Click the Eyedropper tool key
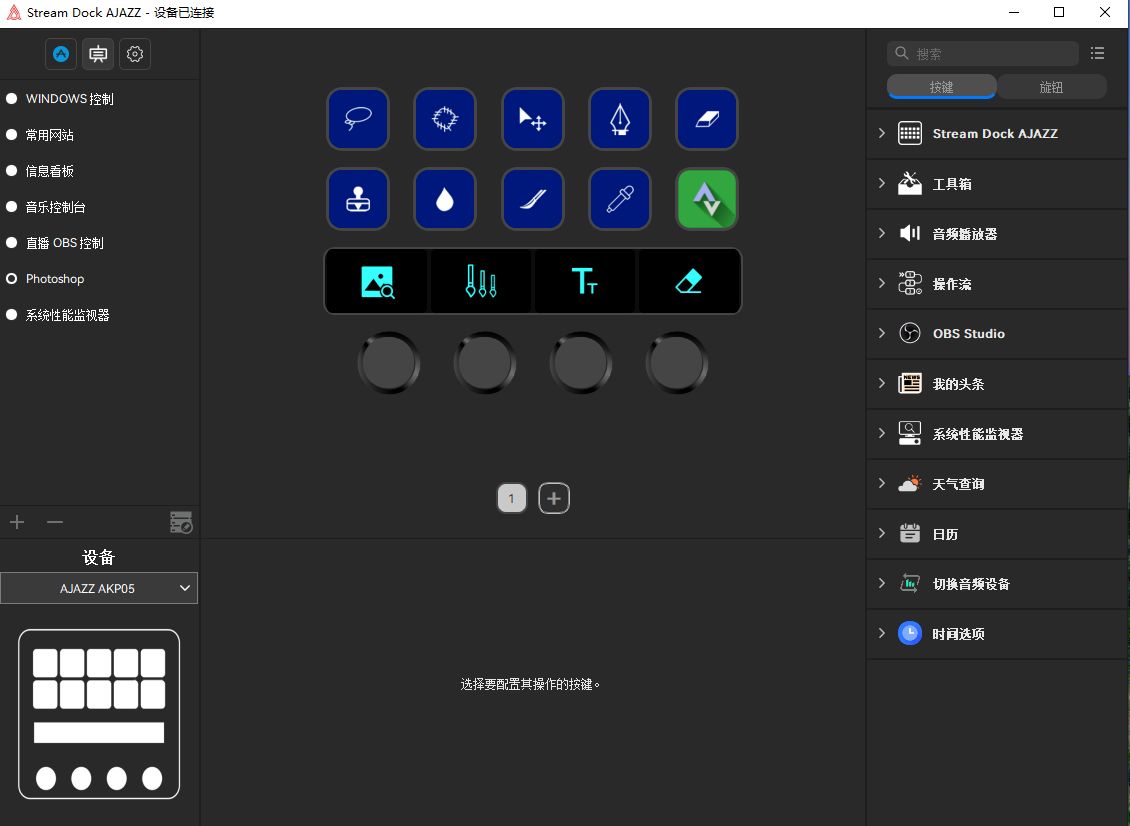 pyautogui.click(x=620, y=199)
